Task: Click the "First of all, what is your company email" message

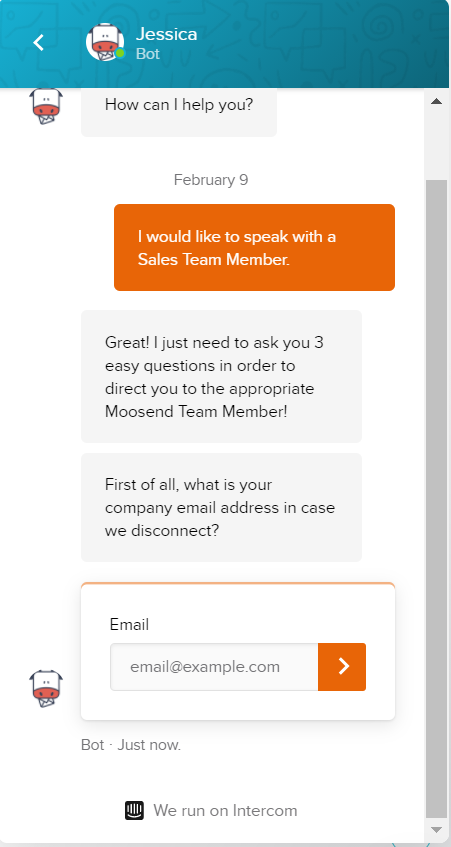Action: (221, 507)
